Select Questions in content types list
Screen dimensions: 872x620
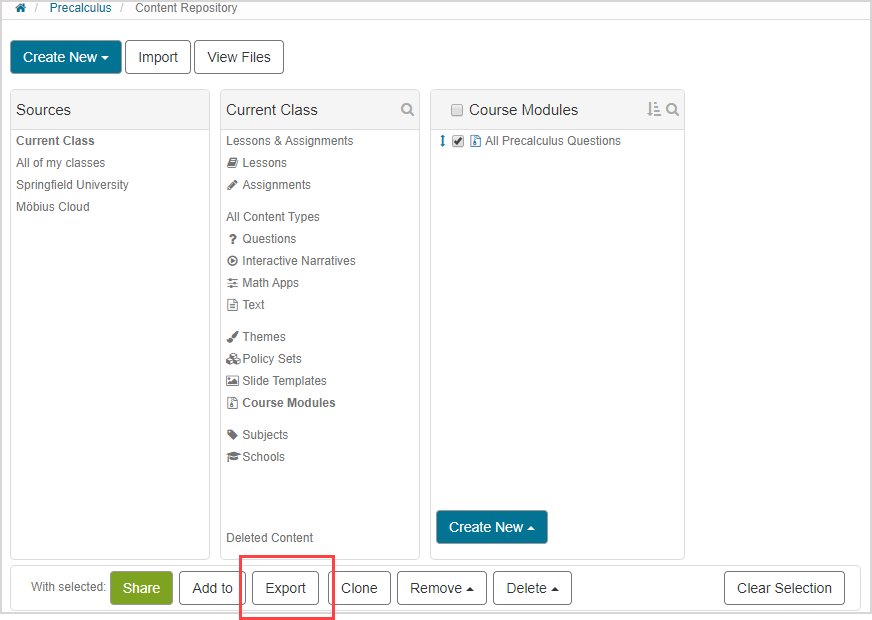click(x=268, y=239)
